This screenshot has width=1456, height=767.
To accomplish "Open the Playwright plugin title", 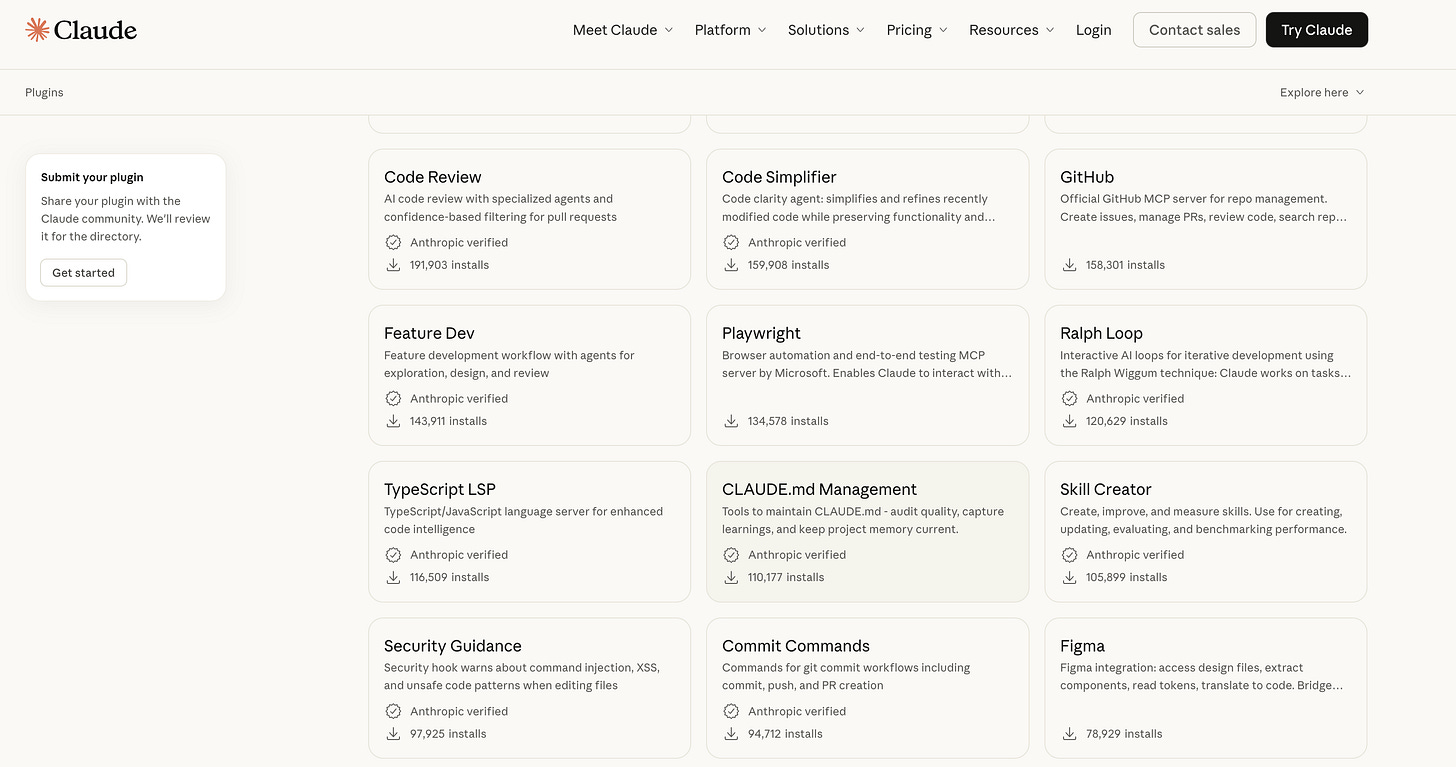I will 761,333.
